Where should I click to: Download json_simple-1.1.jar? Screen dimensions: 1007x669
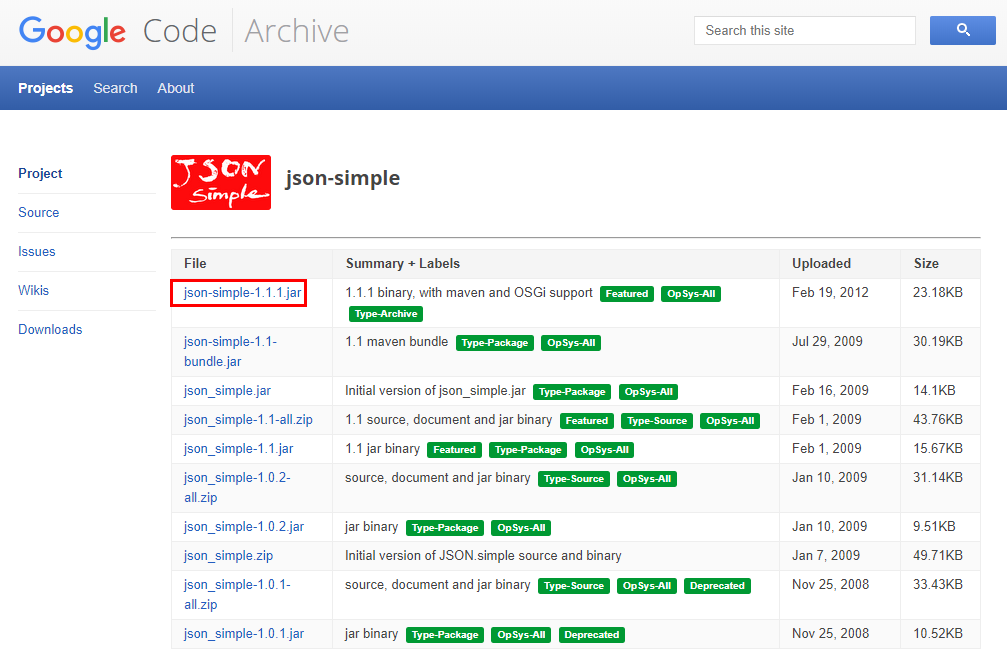pyautogui.click(x=238, y=448)
